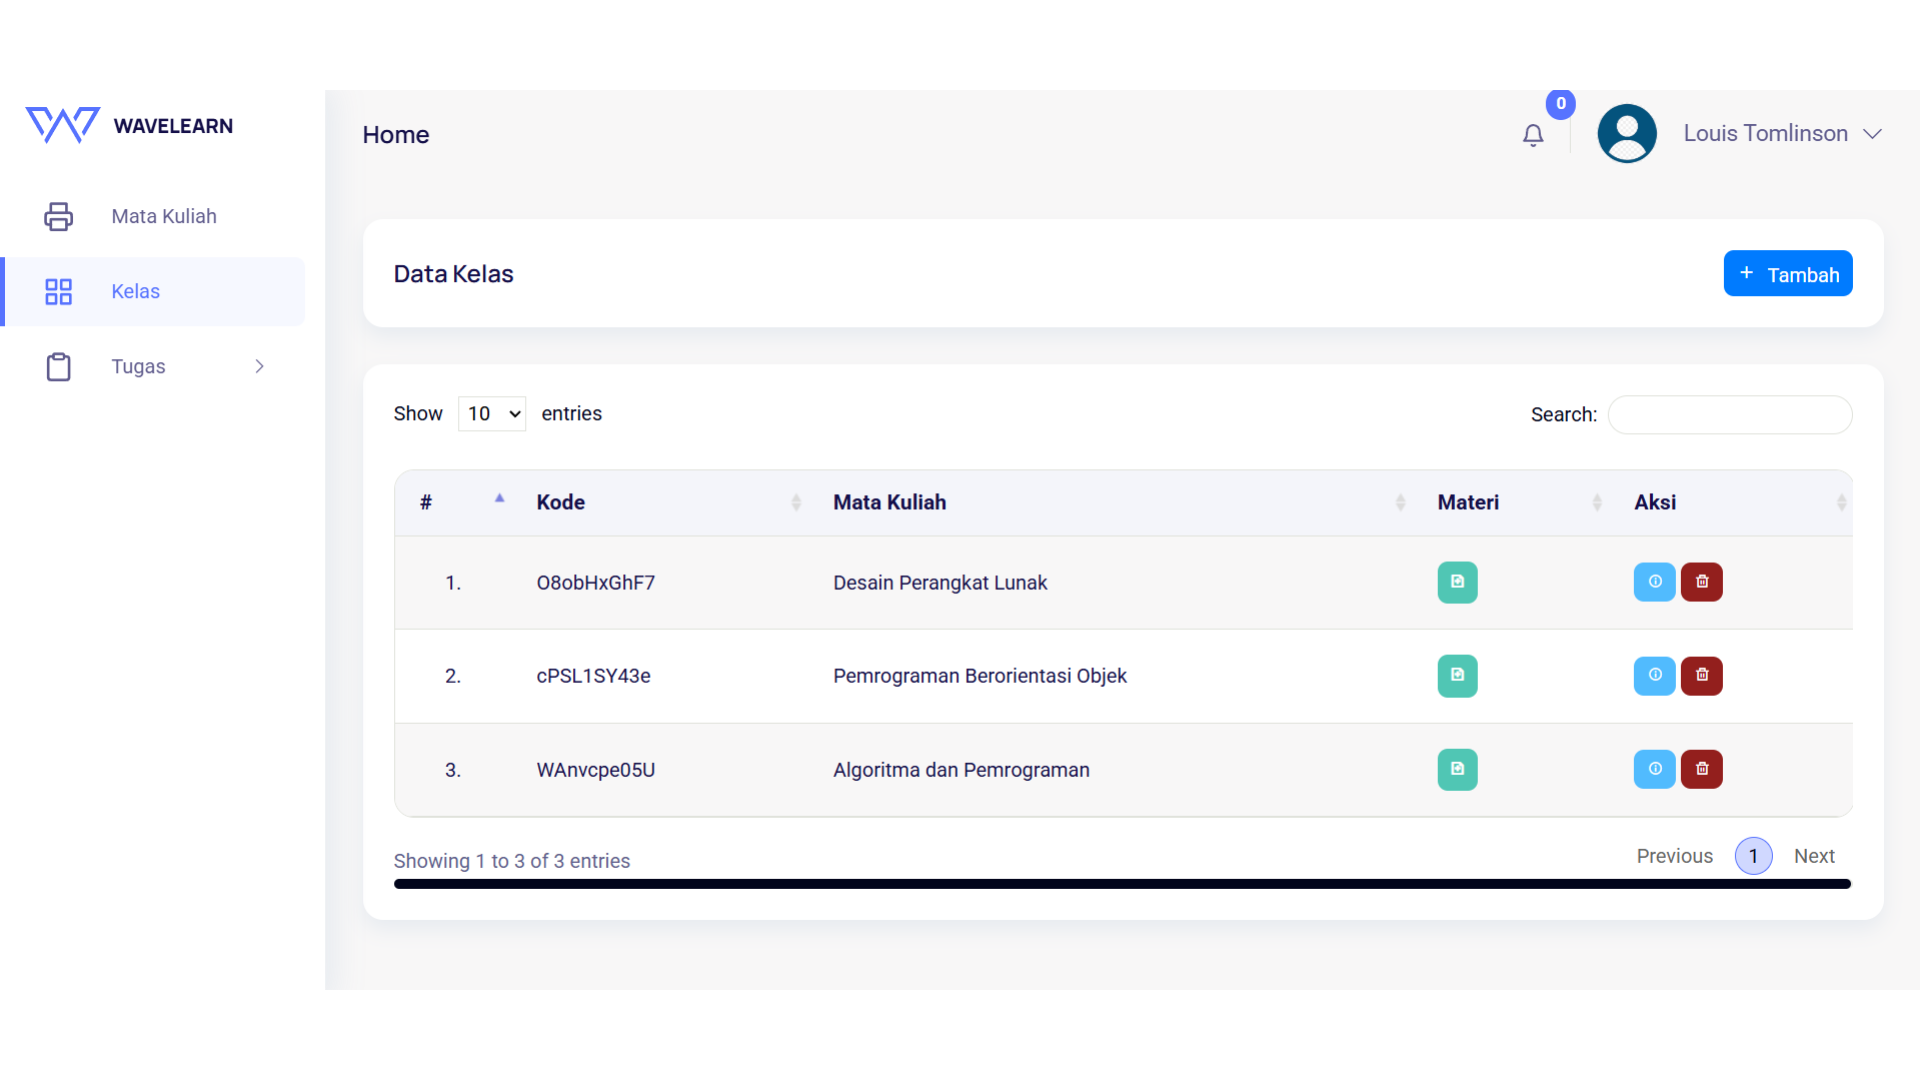Select page 1 in pagination
1920x1080 pixels.
click(1753, 857)
